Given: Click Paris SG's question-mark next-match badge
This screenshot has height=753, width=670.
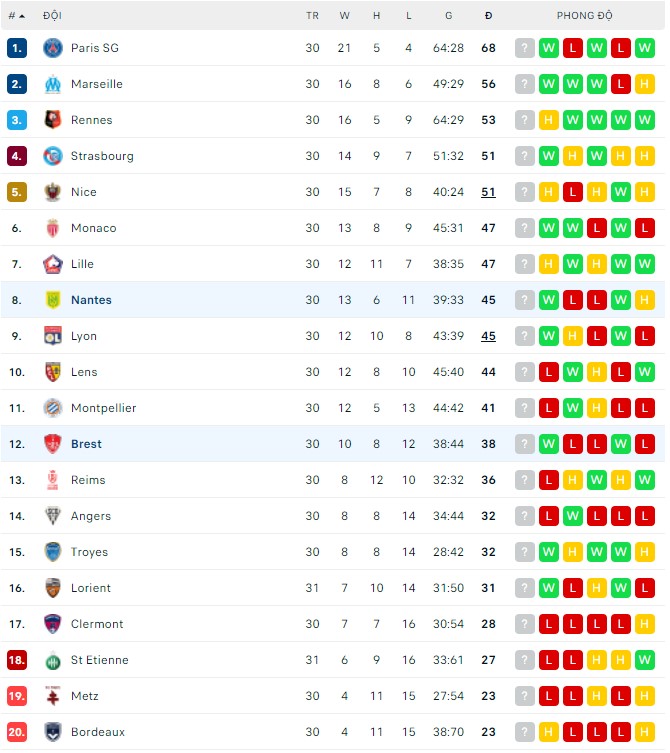Looking at the screenshot, I should coord(525,48).
